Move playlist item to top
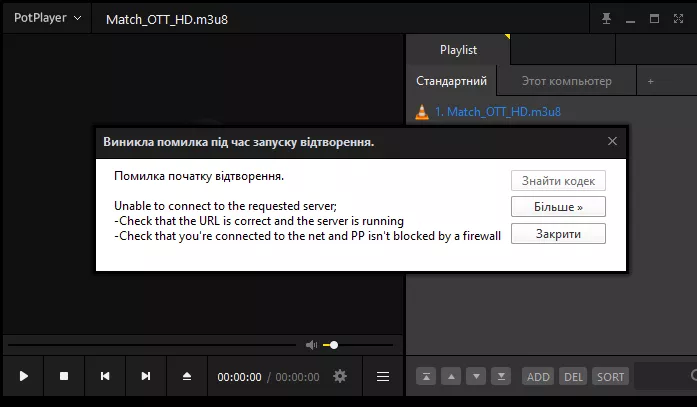This screenshot has height=407, width=697. point(426,377)
